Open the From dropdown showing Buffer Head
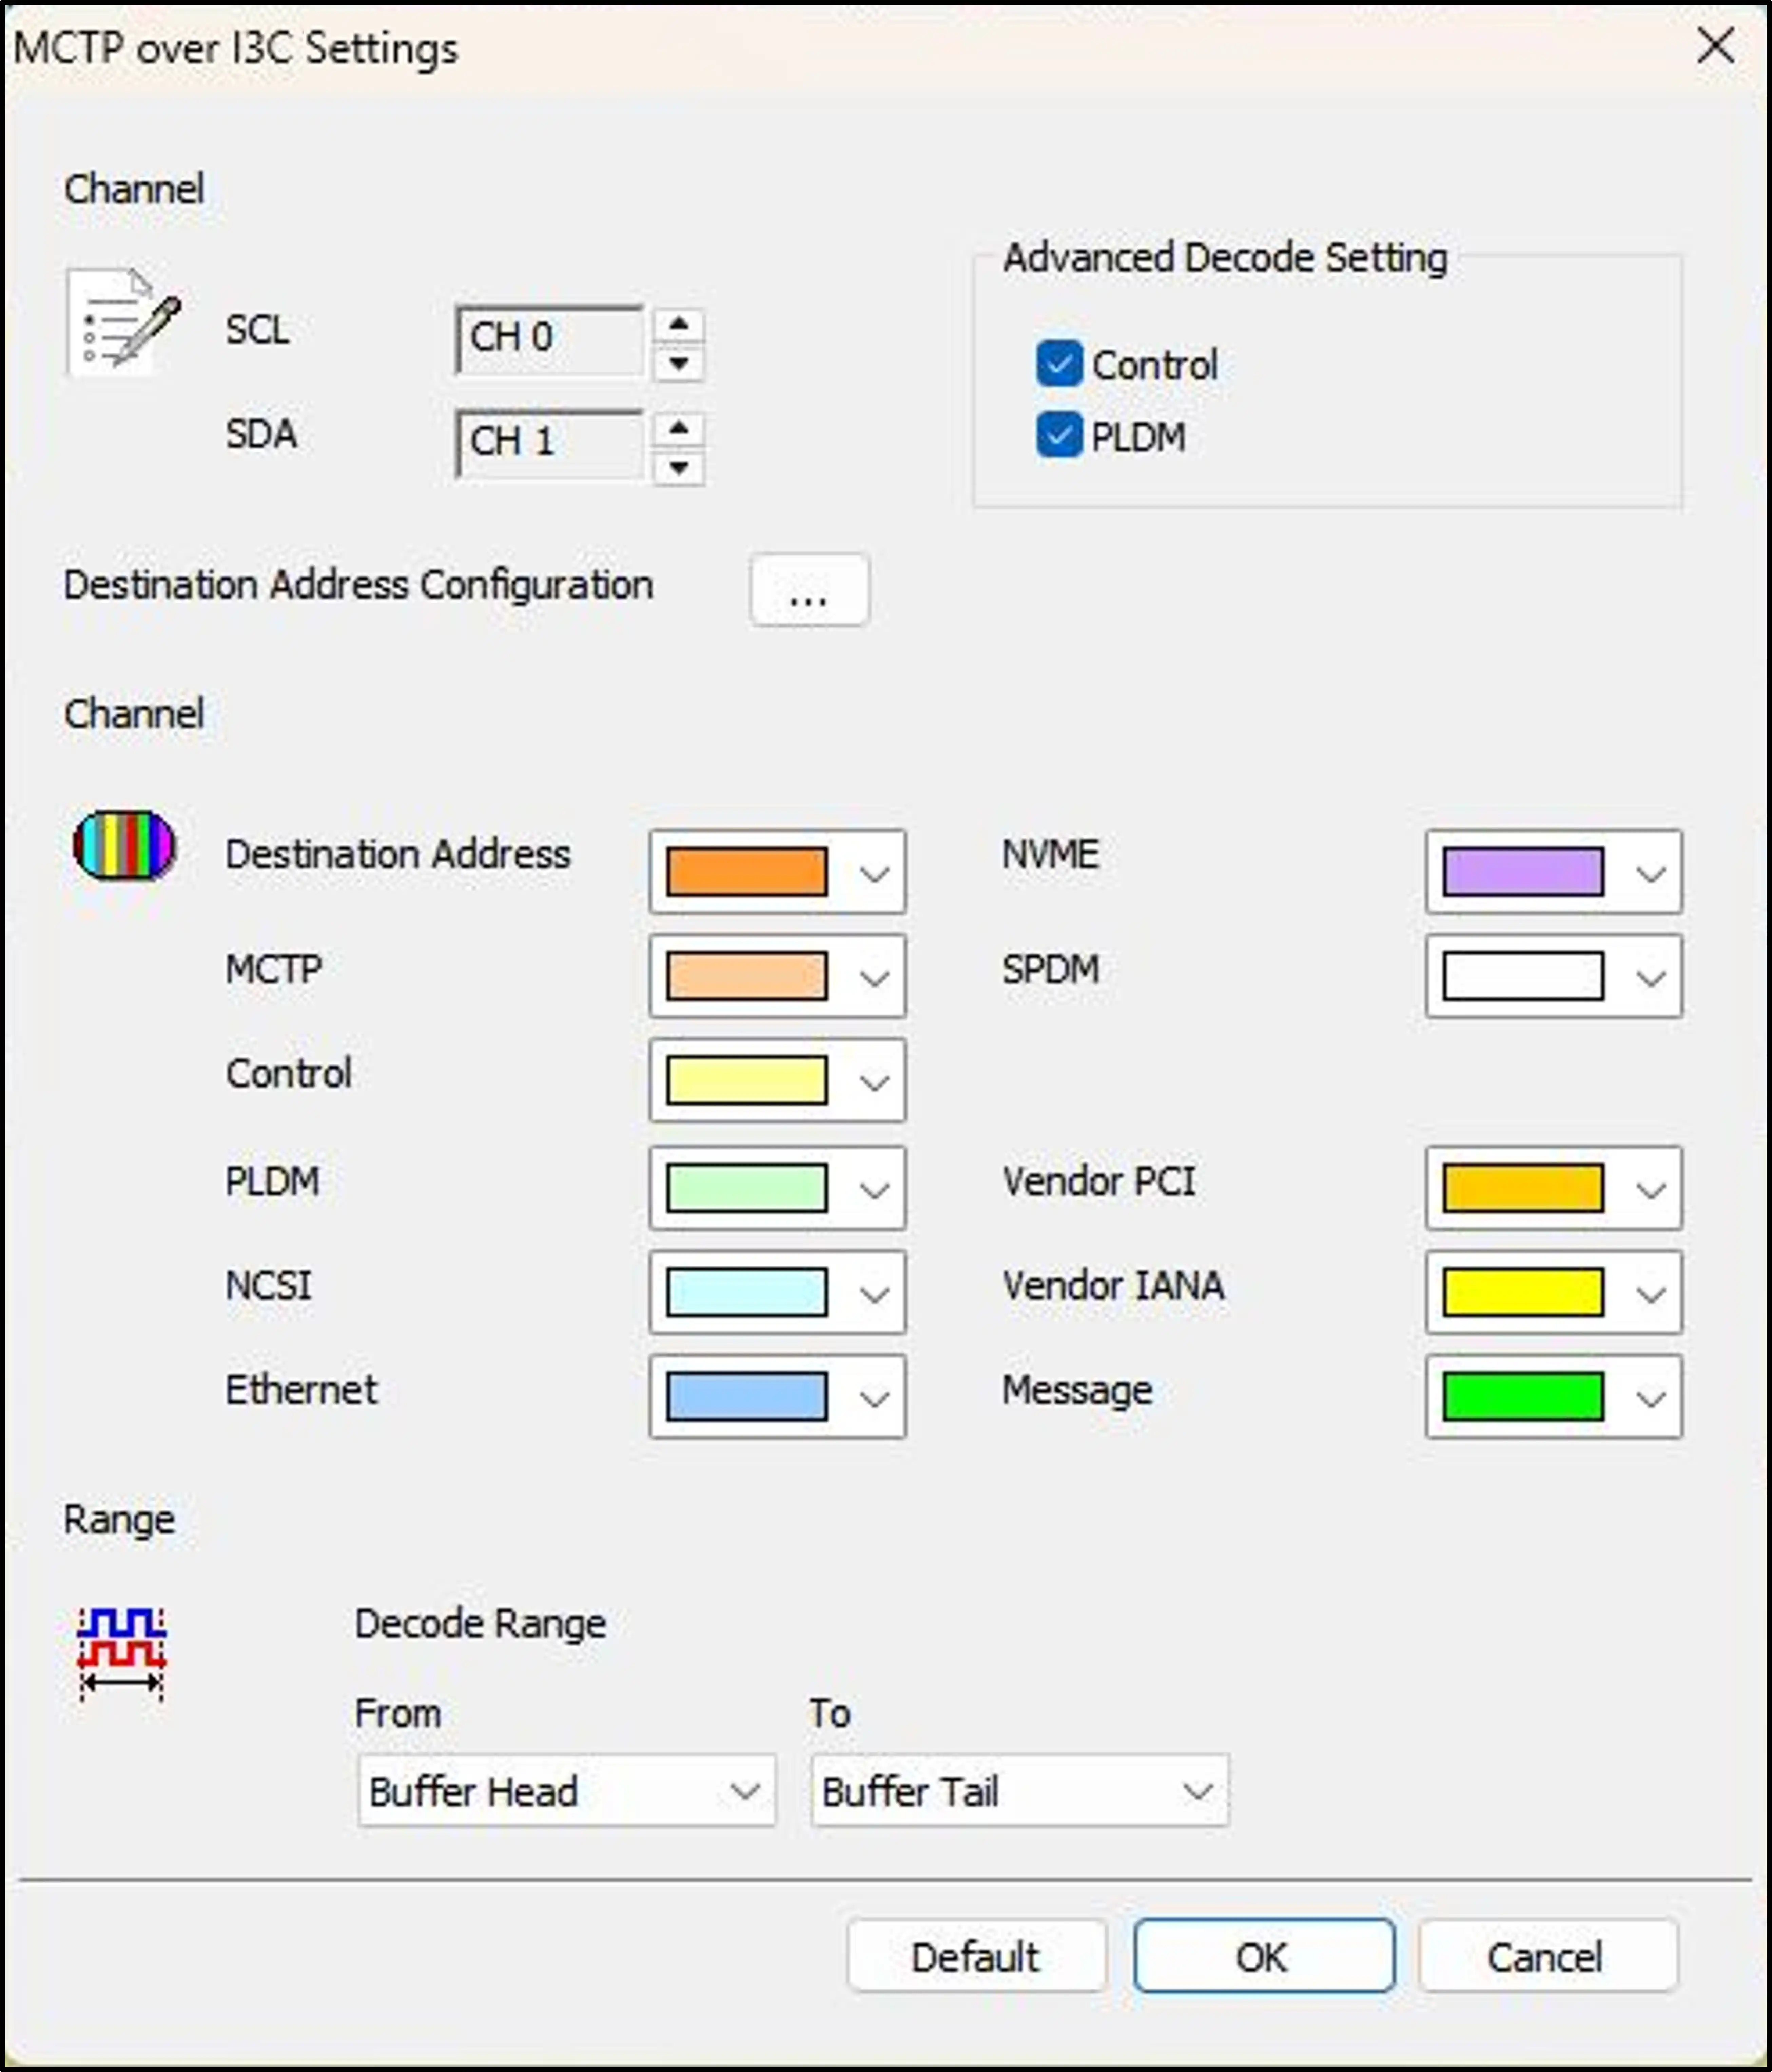The image size is (1772, 2072). (567, 1791)
